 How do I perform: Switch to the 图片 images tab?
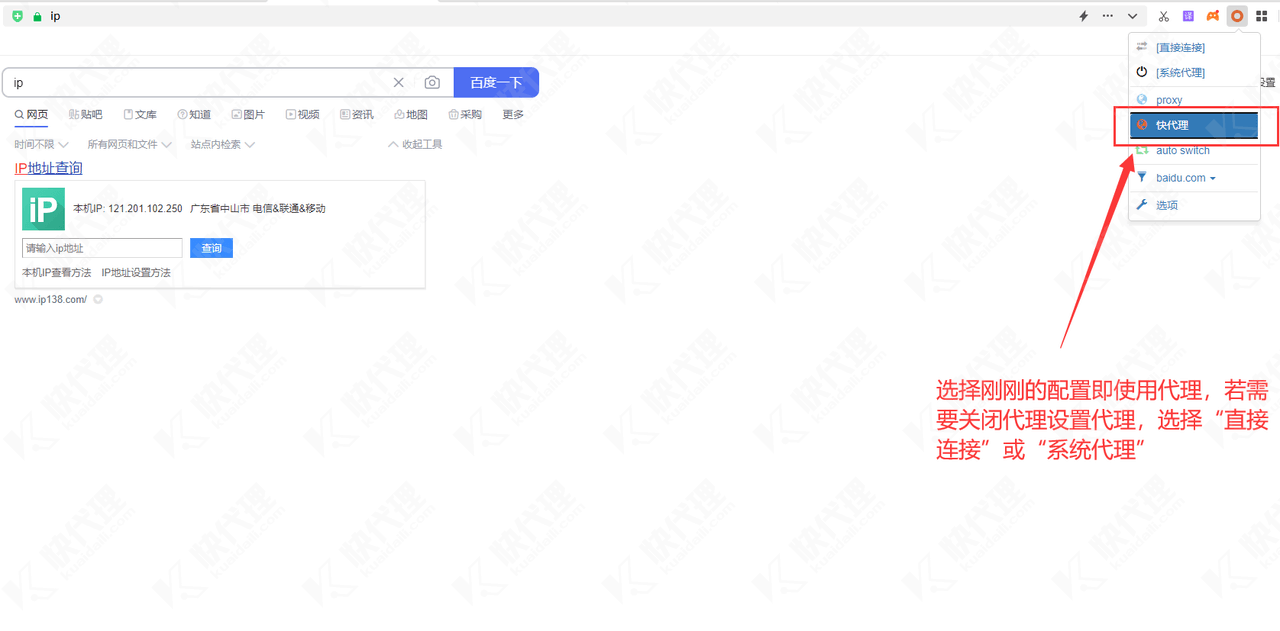tap(248, 115)
